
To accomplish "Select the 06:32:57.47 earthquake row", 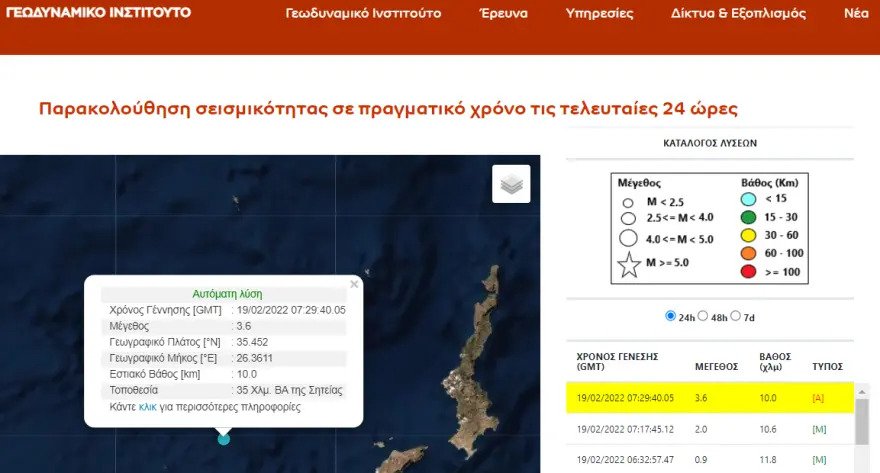I will click(710, 460).
